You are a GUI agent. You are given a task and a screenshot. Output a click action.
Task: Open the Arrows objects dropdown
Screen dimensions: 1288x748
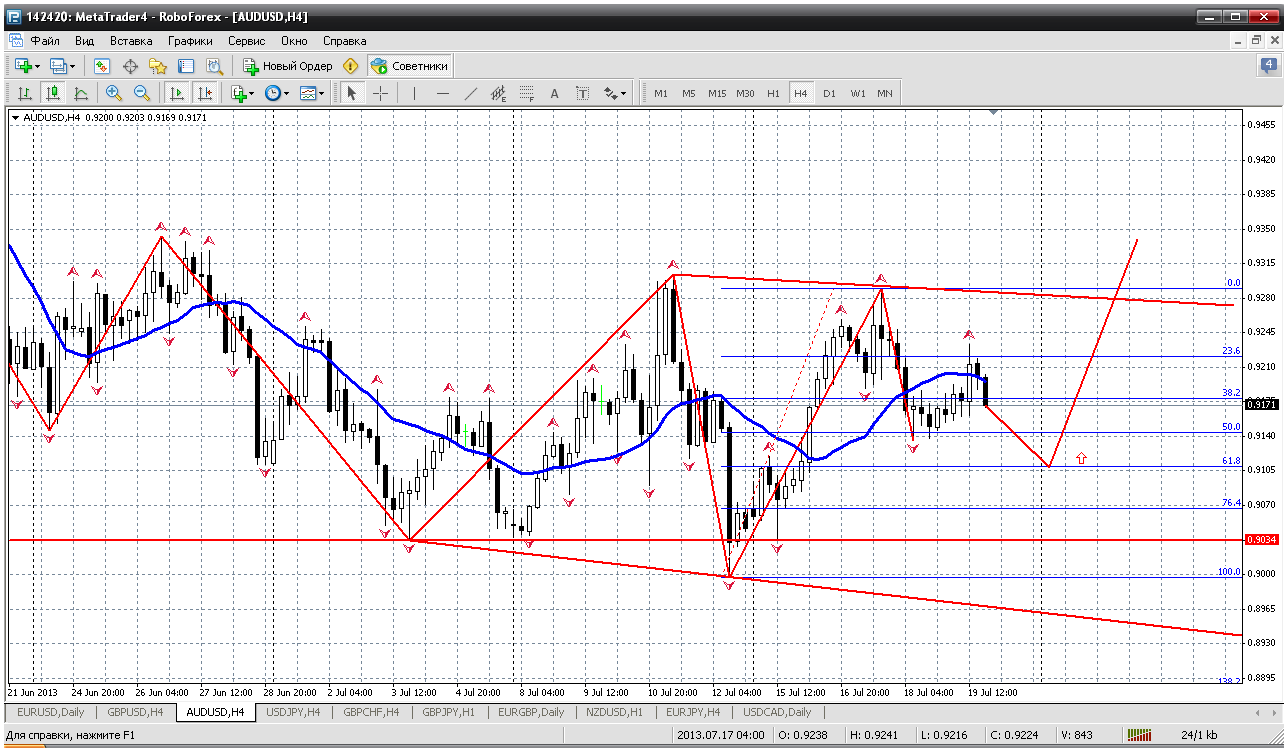[x=615, y=93]
